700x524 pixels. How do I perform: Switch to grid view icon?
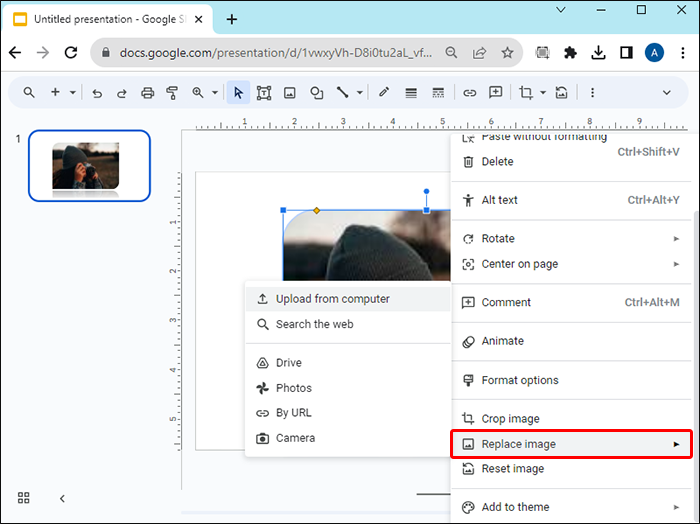(x=24, y=498)
